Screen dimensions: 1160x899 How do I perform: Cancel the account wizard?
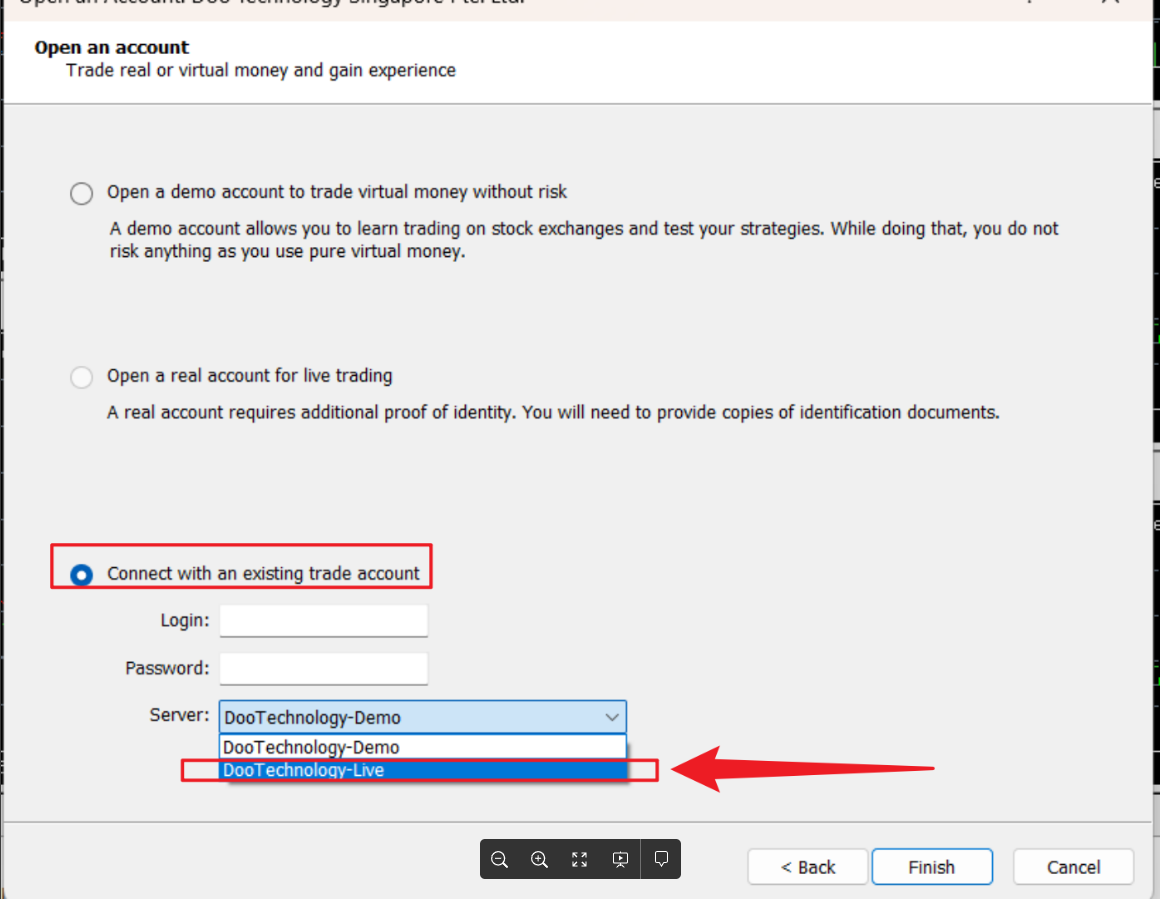click(1073, 866)
